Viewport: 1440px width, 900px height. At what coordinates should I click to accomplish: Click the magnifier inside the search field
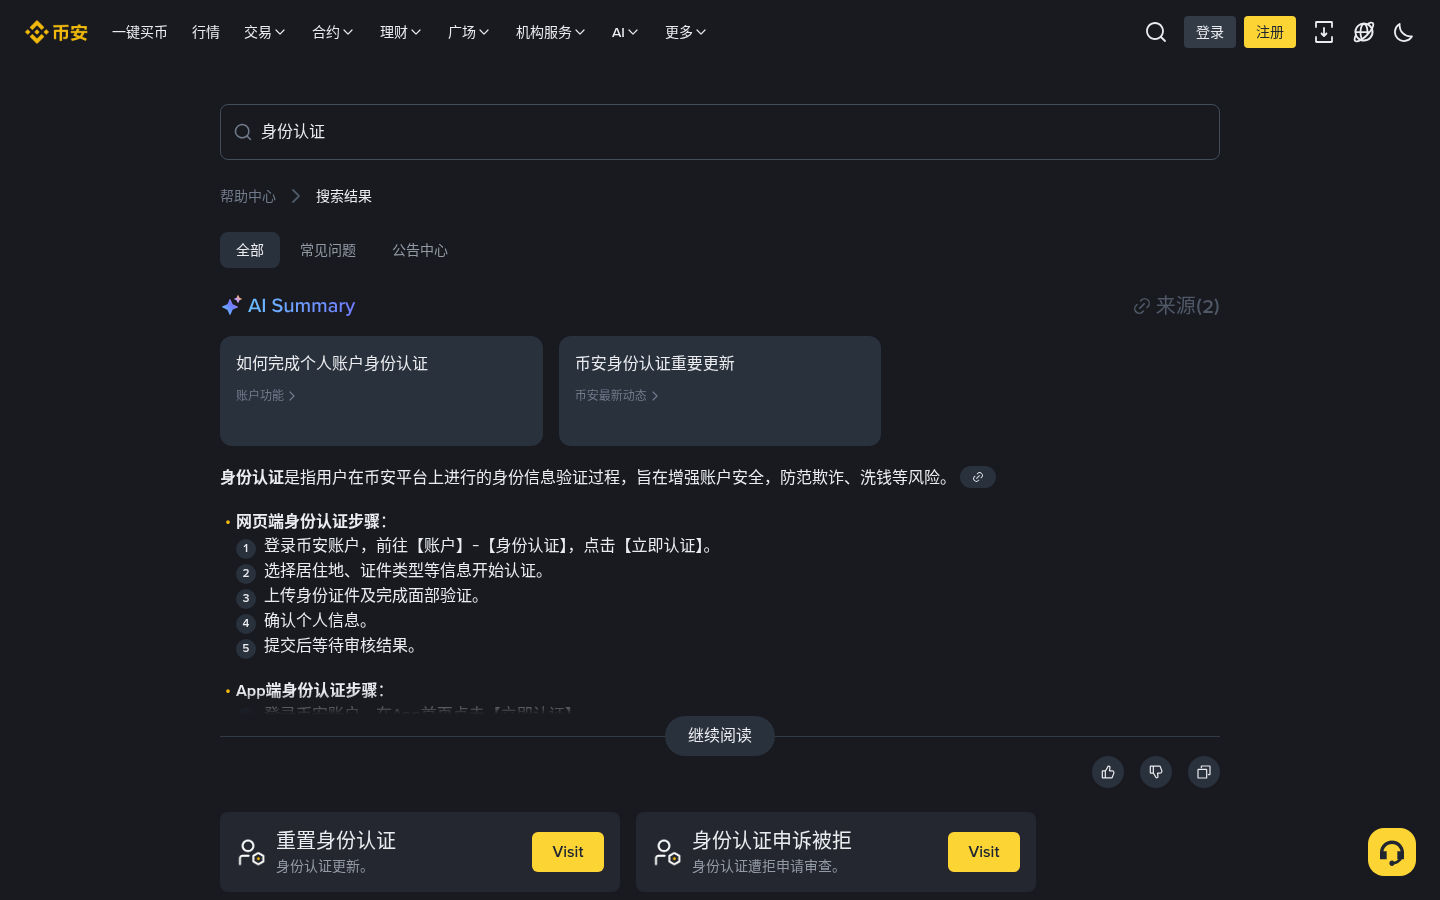pyautogui.click(x=243, y=132)
